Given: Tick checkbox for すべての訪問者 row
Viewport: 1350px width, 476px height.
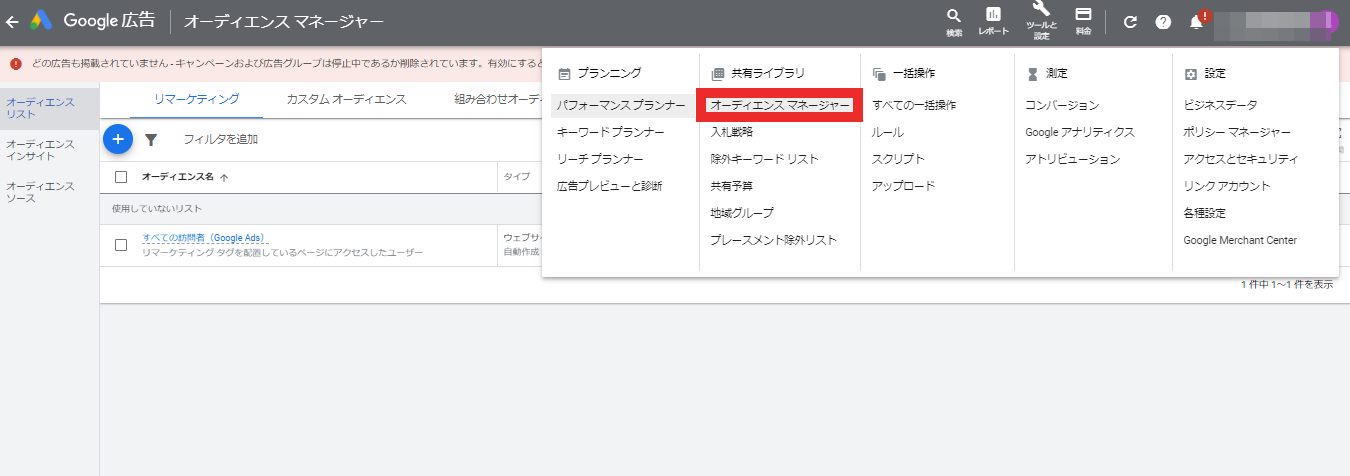Looking at the screenshot, I should coord(121,245).
